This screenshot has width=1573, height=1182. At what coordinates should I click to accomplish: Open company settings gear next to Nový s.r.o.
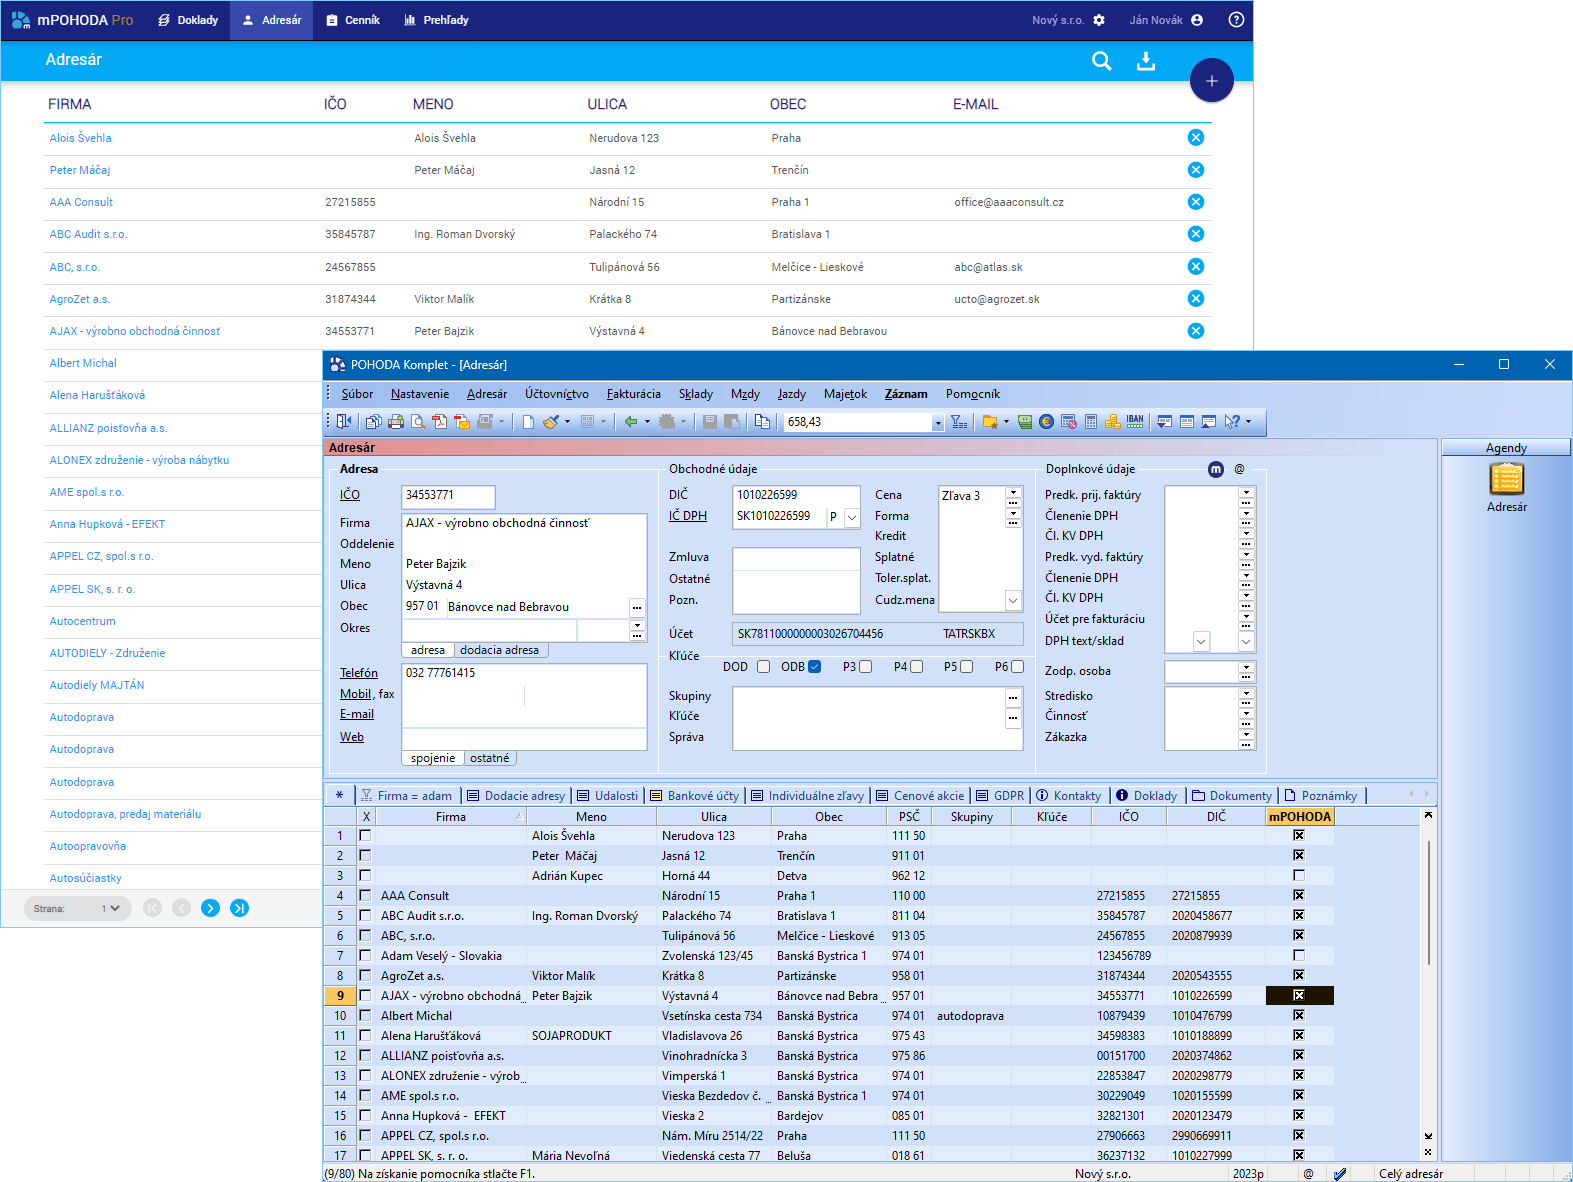click(1099, 20)
